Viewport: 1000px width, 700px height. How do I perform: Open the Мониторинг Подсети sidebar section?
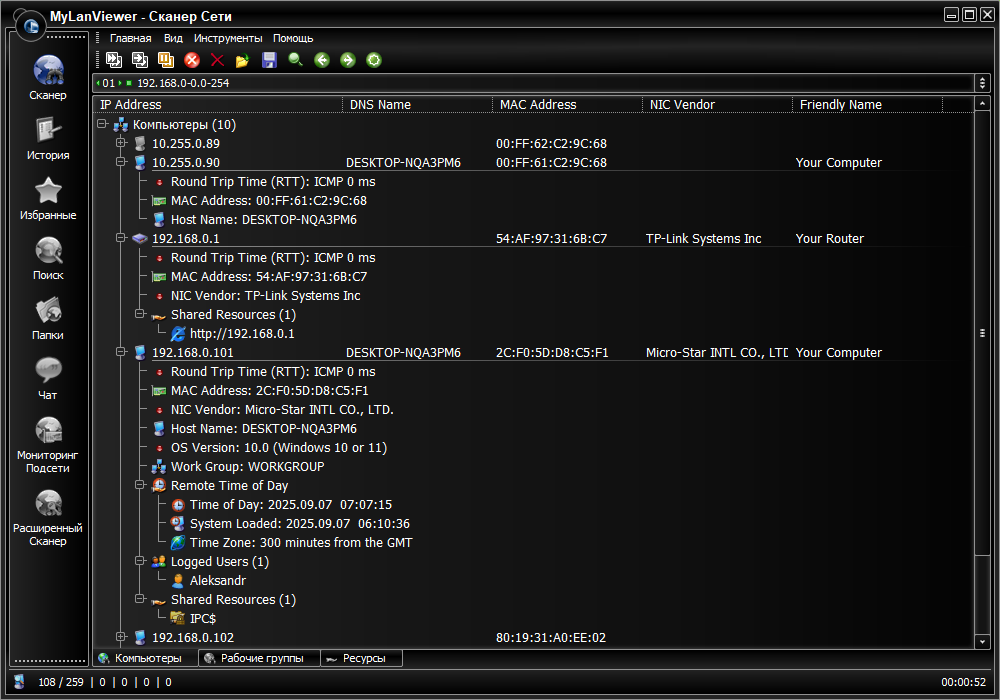(48, 445)
